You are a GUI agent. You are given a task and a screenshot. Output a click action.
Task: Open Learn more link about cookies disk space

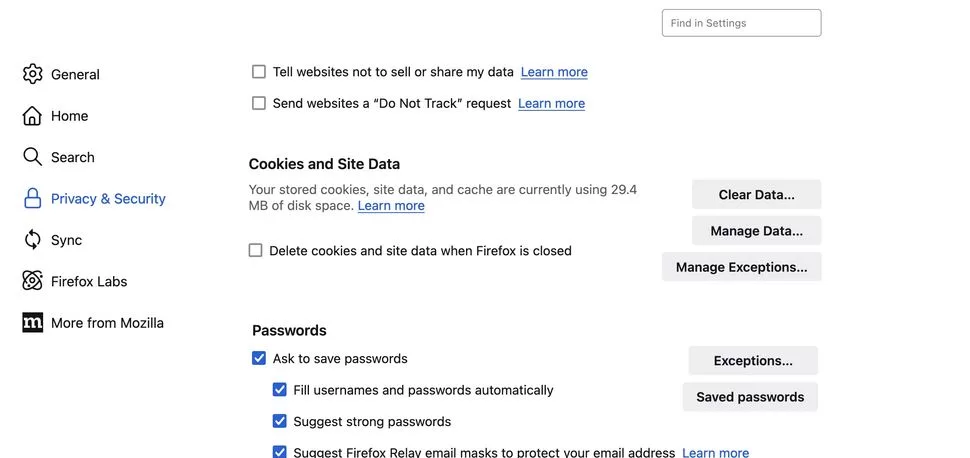391,205
